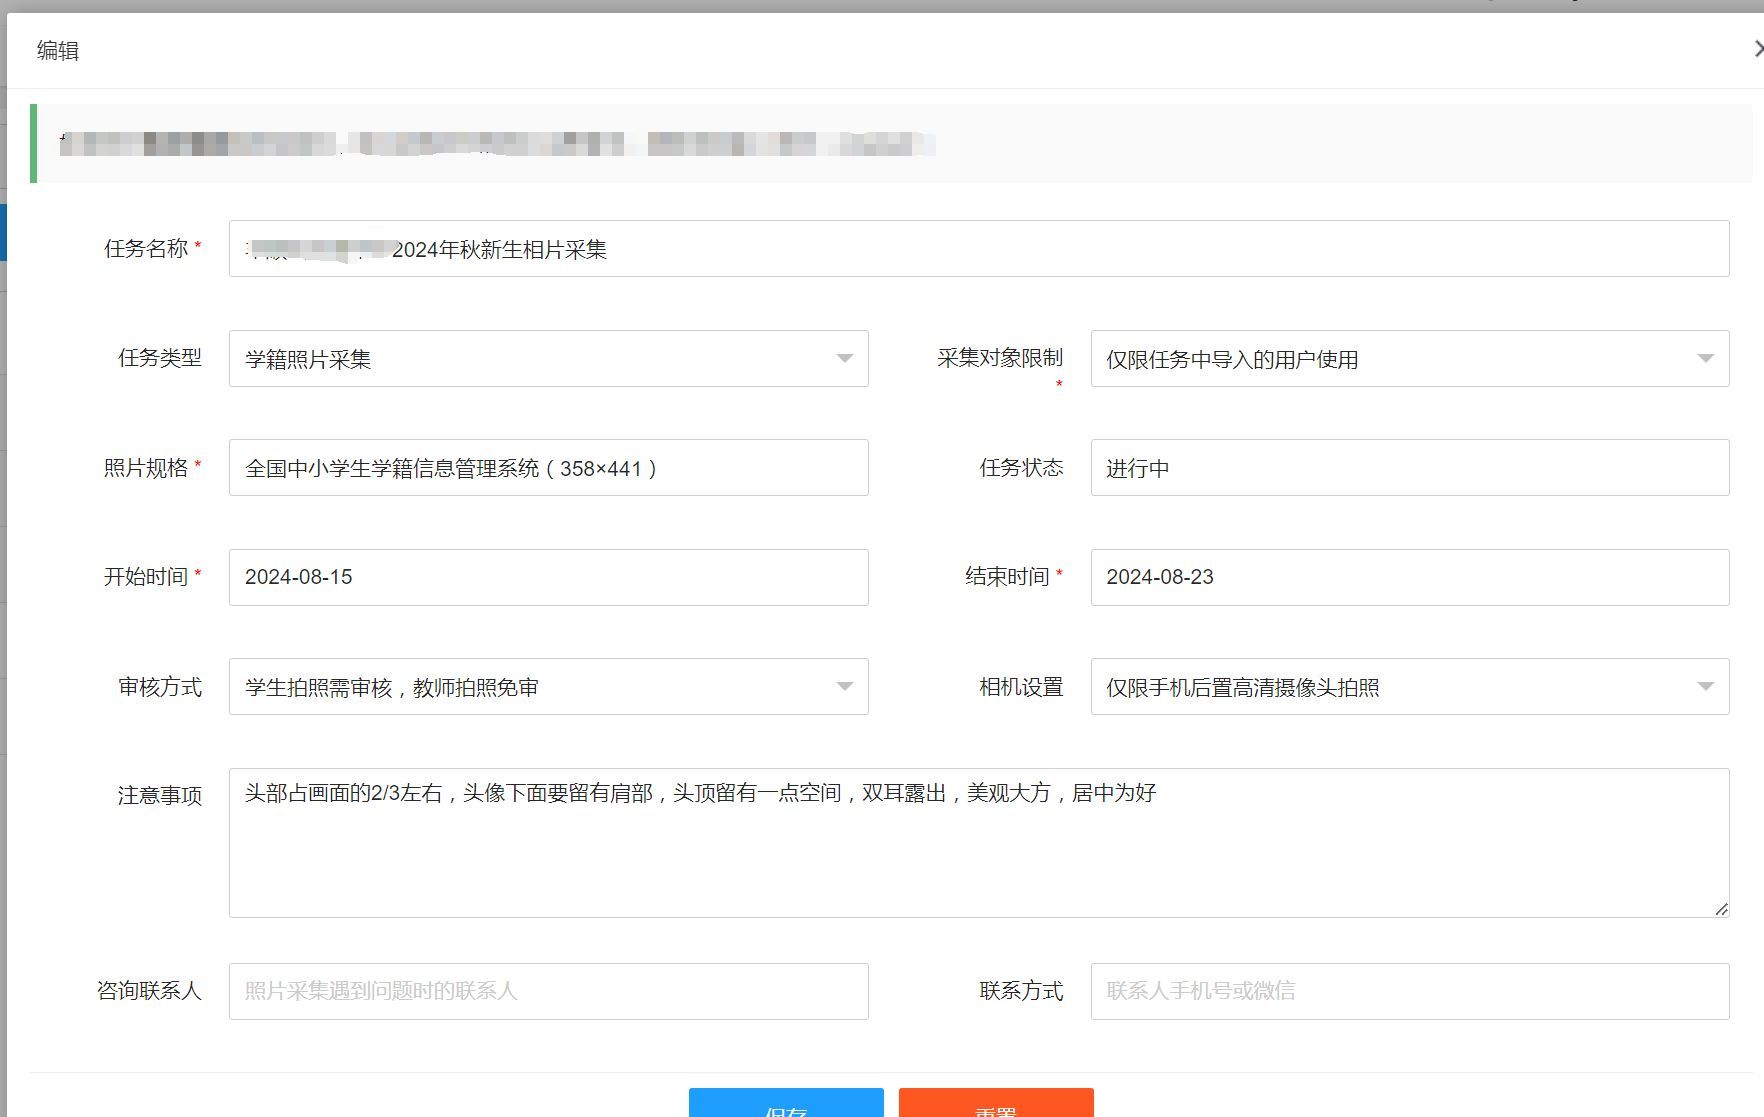Click the 采集对象限制 label
Screen dimensions: 1764x1117
pyautogui.click(x=1000, y=358)
